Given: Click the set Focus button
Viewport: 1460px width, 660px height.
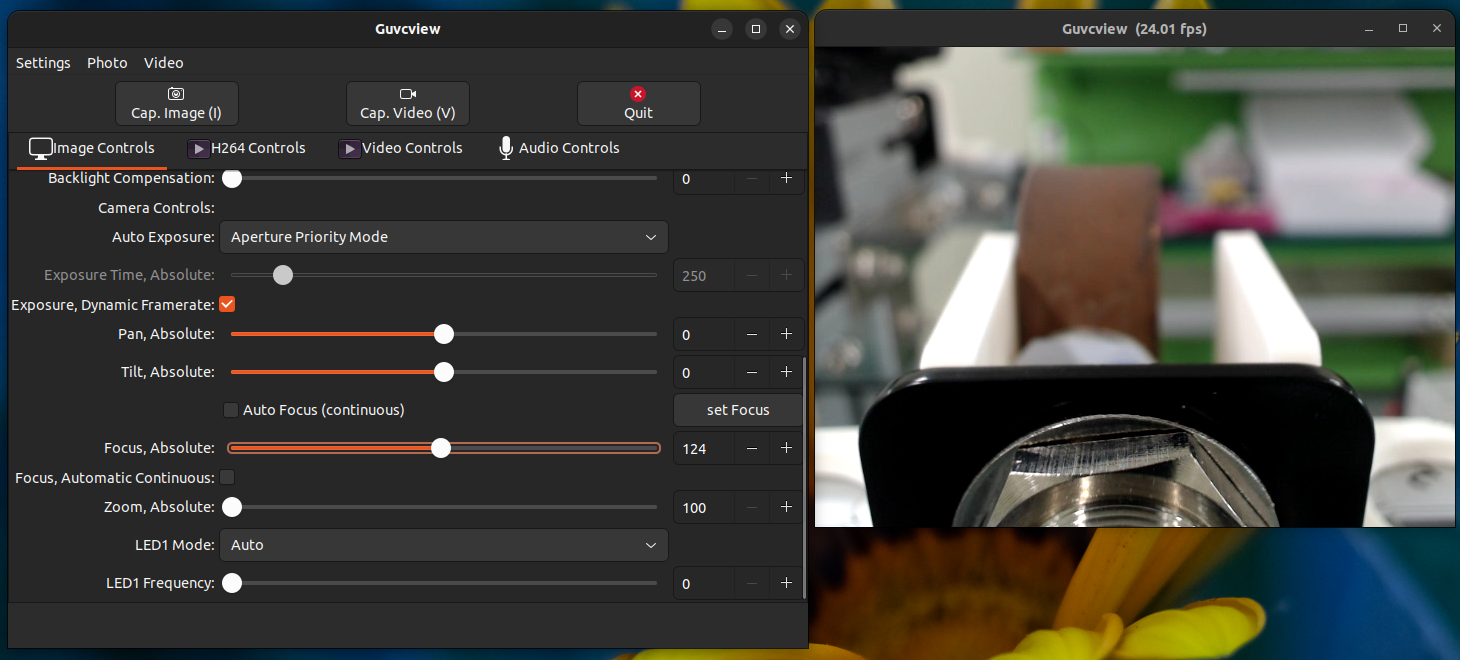Looking at the screenshot, I should tap(738, 410).
